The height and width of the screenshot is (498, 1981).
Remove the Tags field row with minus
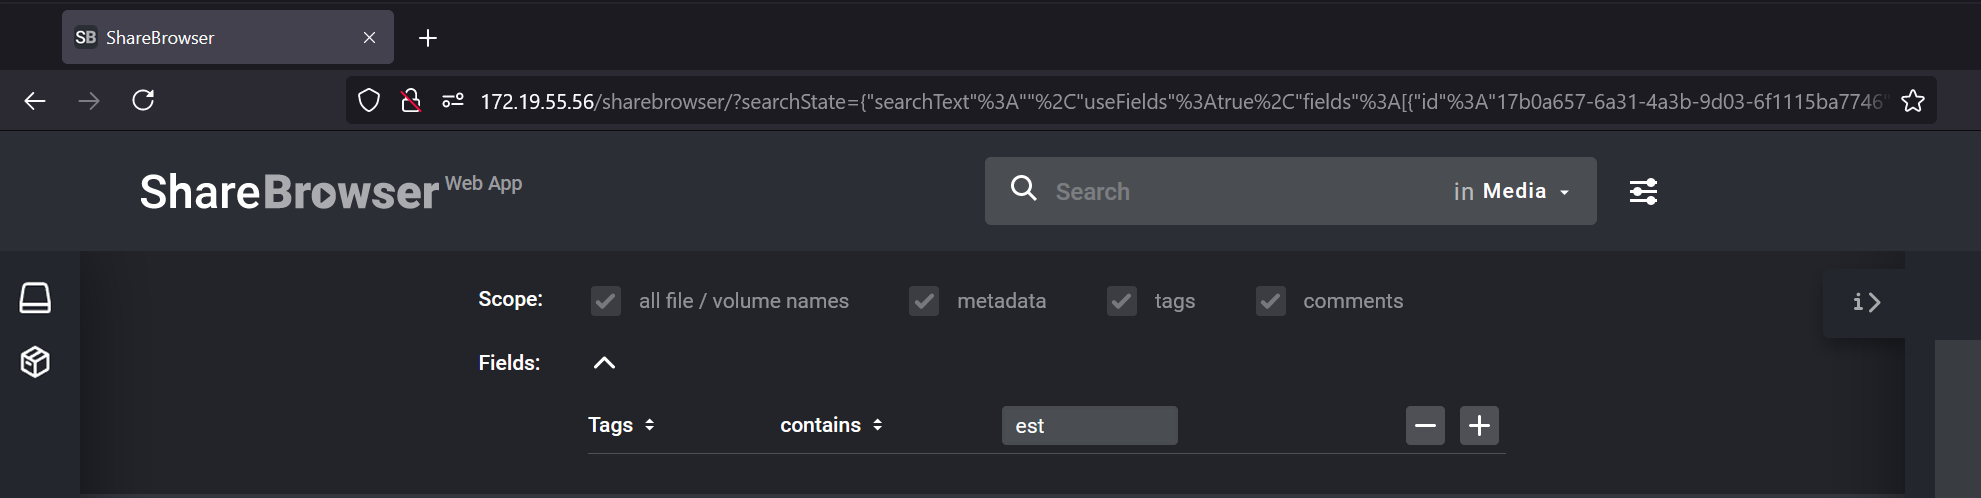(1425, 426)
